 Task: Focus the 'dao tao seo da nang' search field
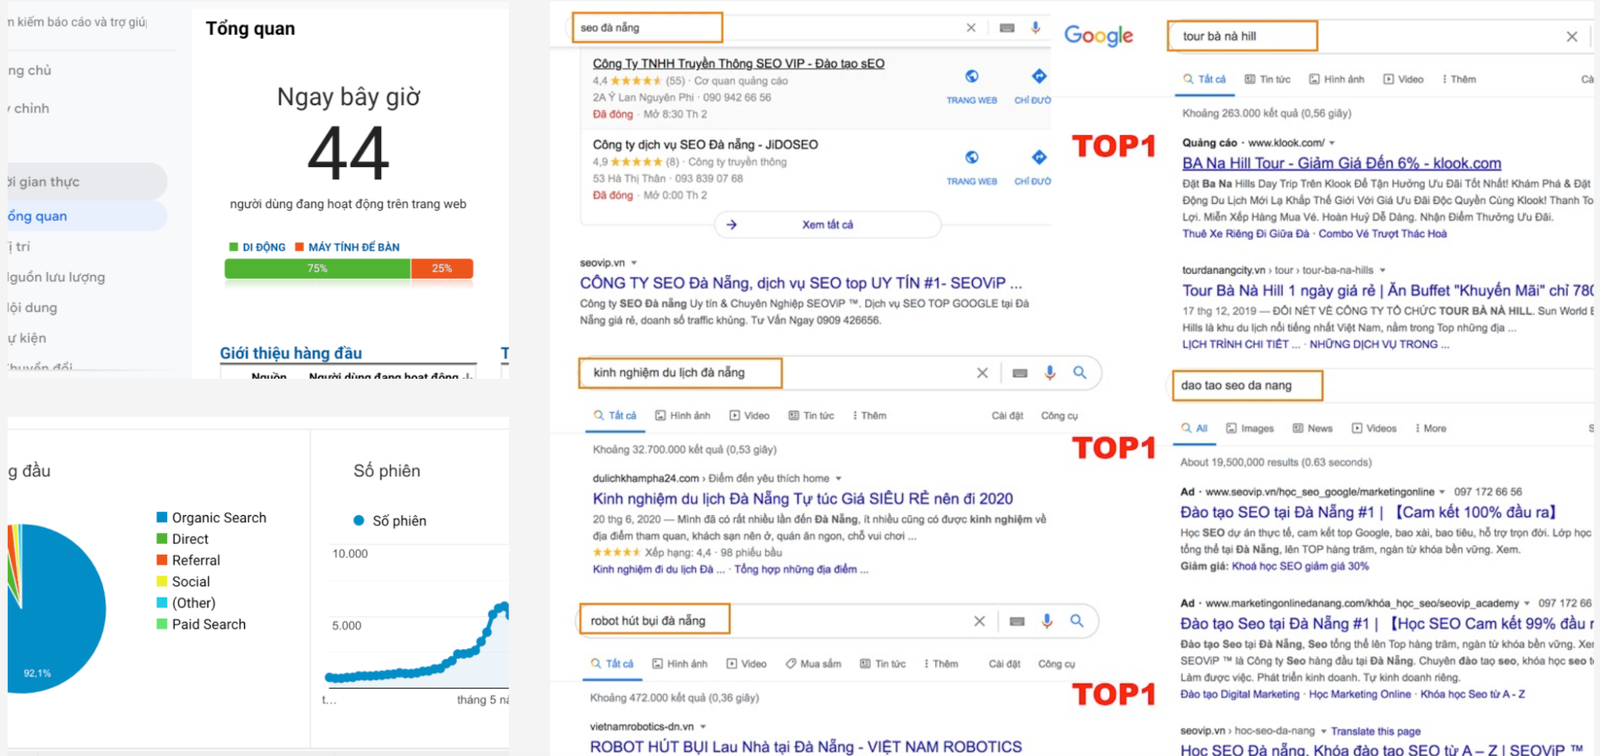tap(1247, 385)
